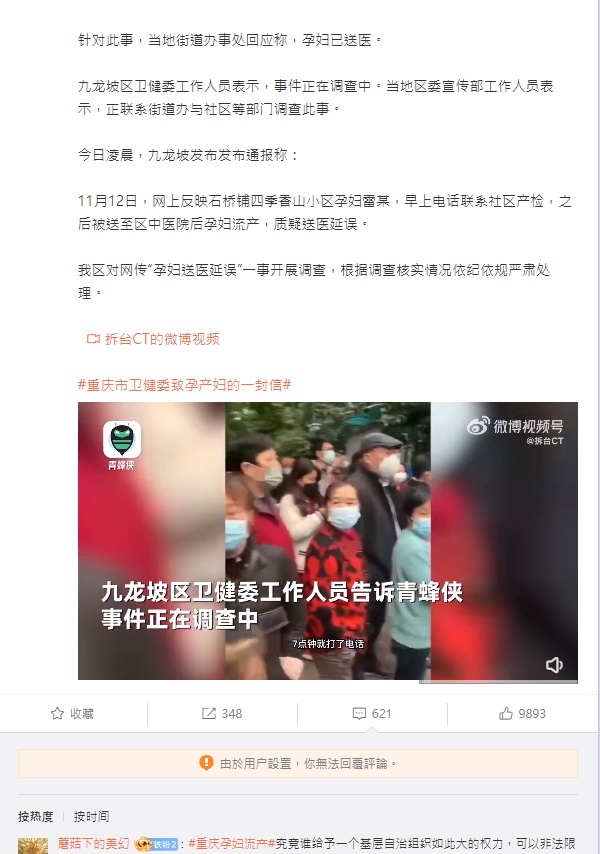600x854 pixels.
Task: Click the video progress bar
Action: point(328,681)
